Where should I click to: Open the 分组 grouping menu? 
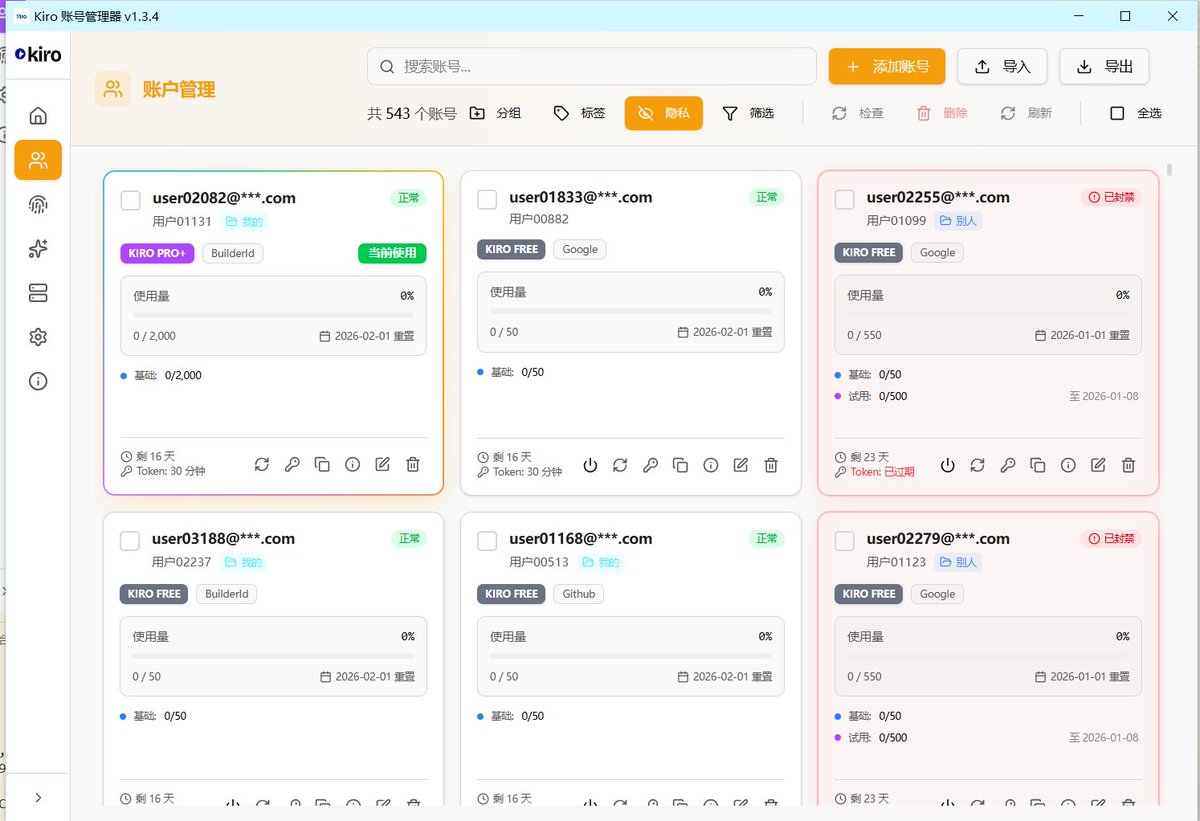[x=495, y=113]
